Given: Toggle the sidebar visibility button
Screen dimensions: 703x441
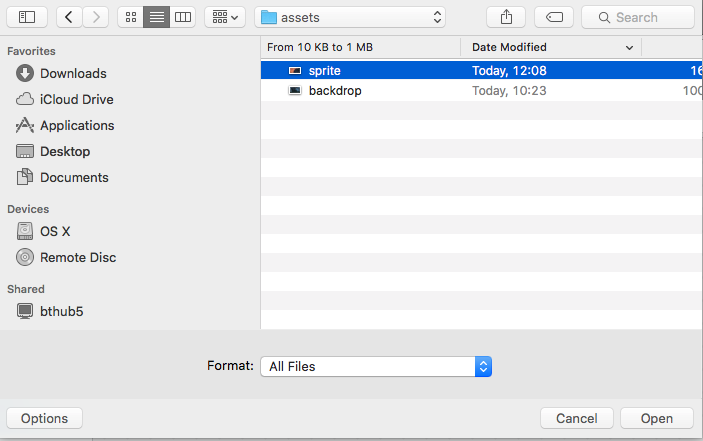Looking at the screenshot, I should pos(26,17).
